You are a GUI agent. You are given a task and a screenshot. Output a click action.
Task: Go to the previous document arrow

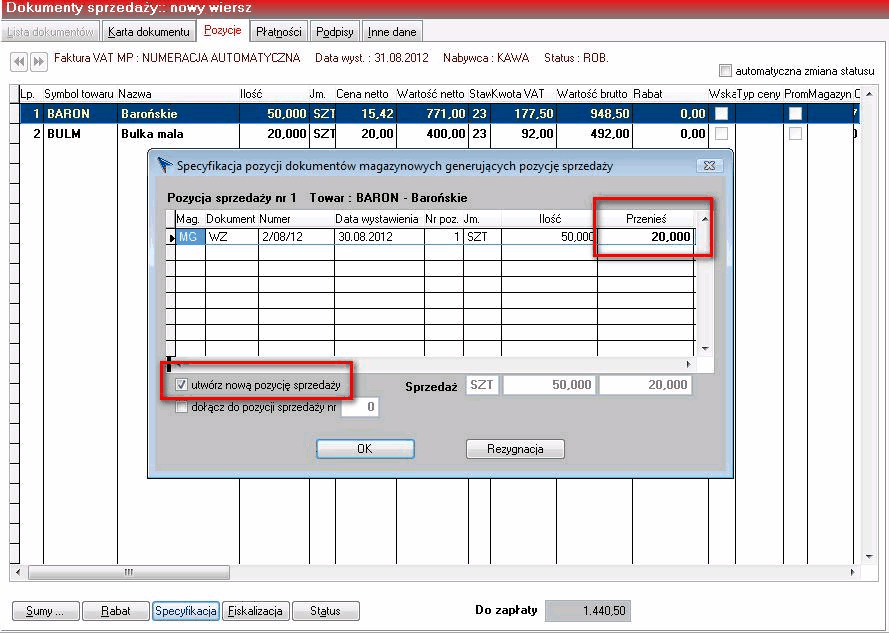click(x=19, y=61)
